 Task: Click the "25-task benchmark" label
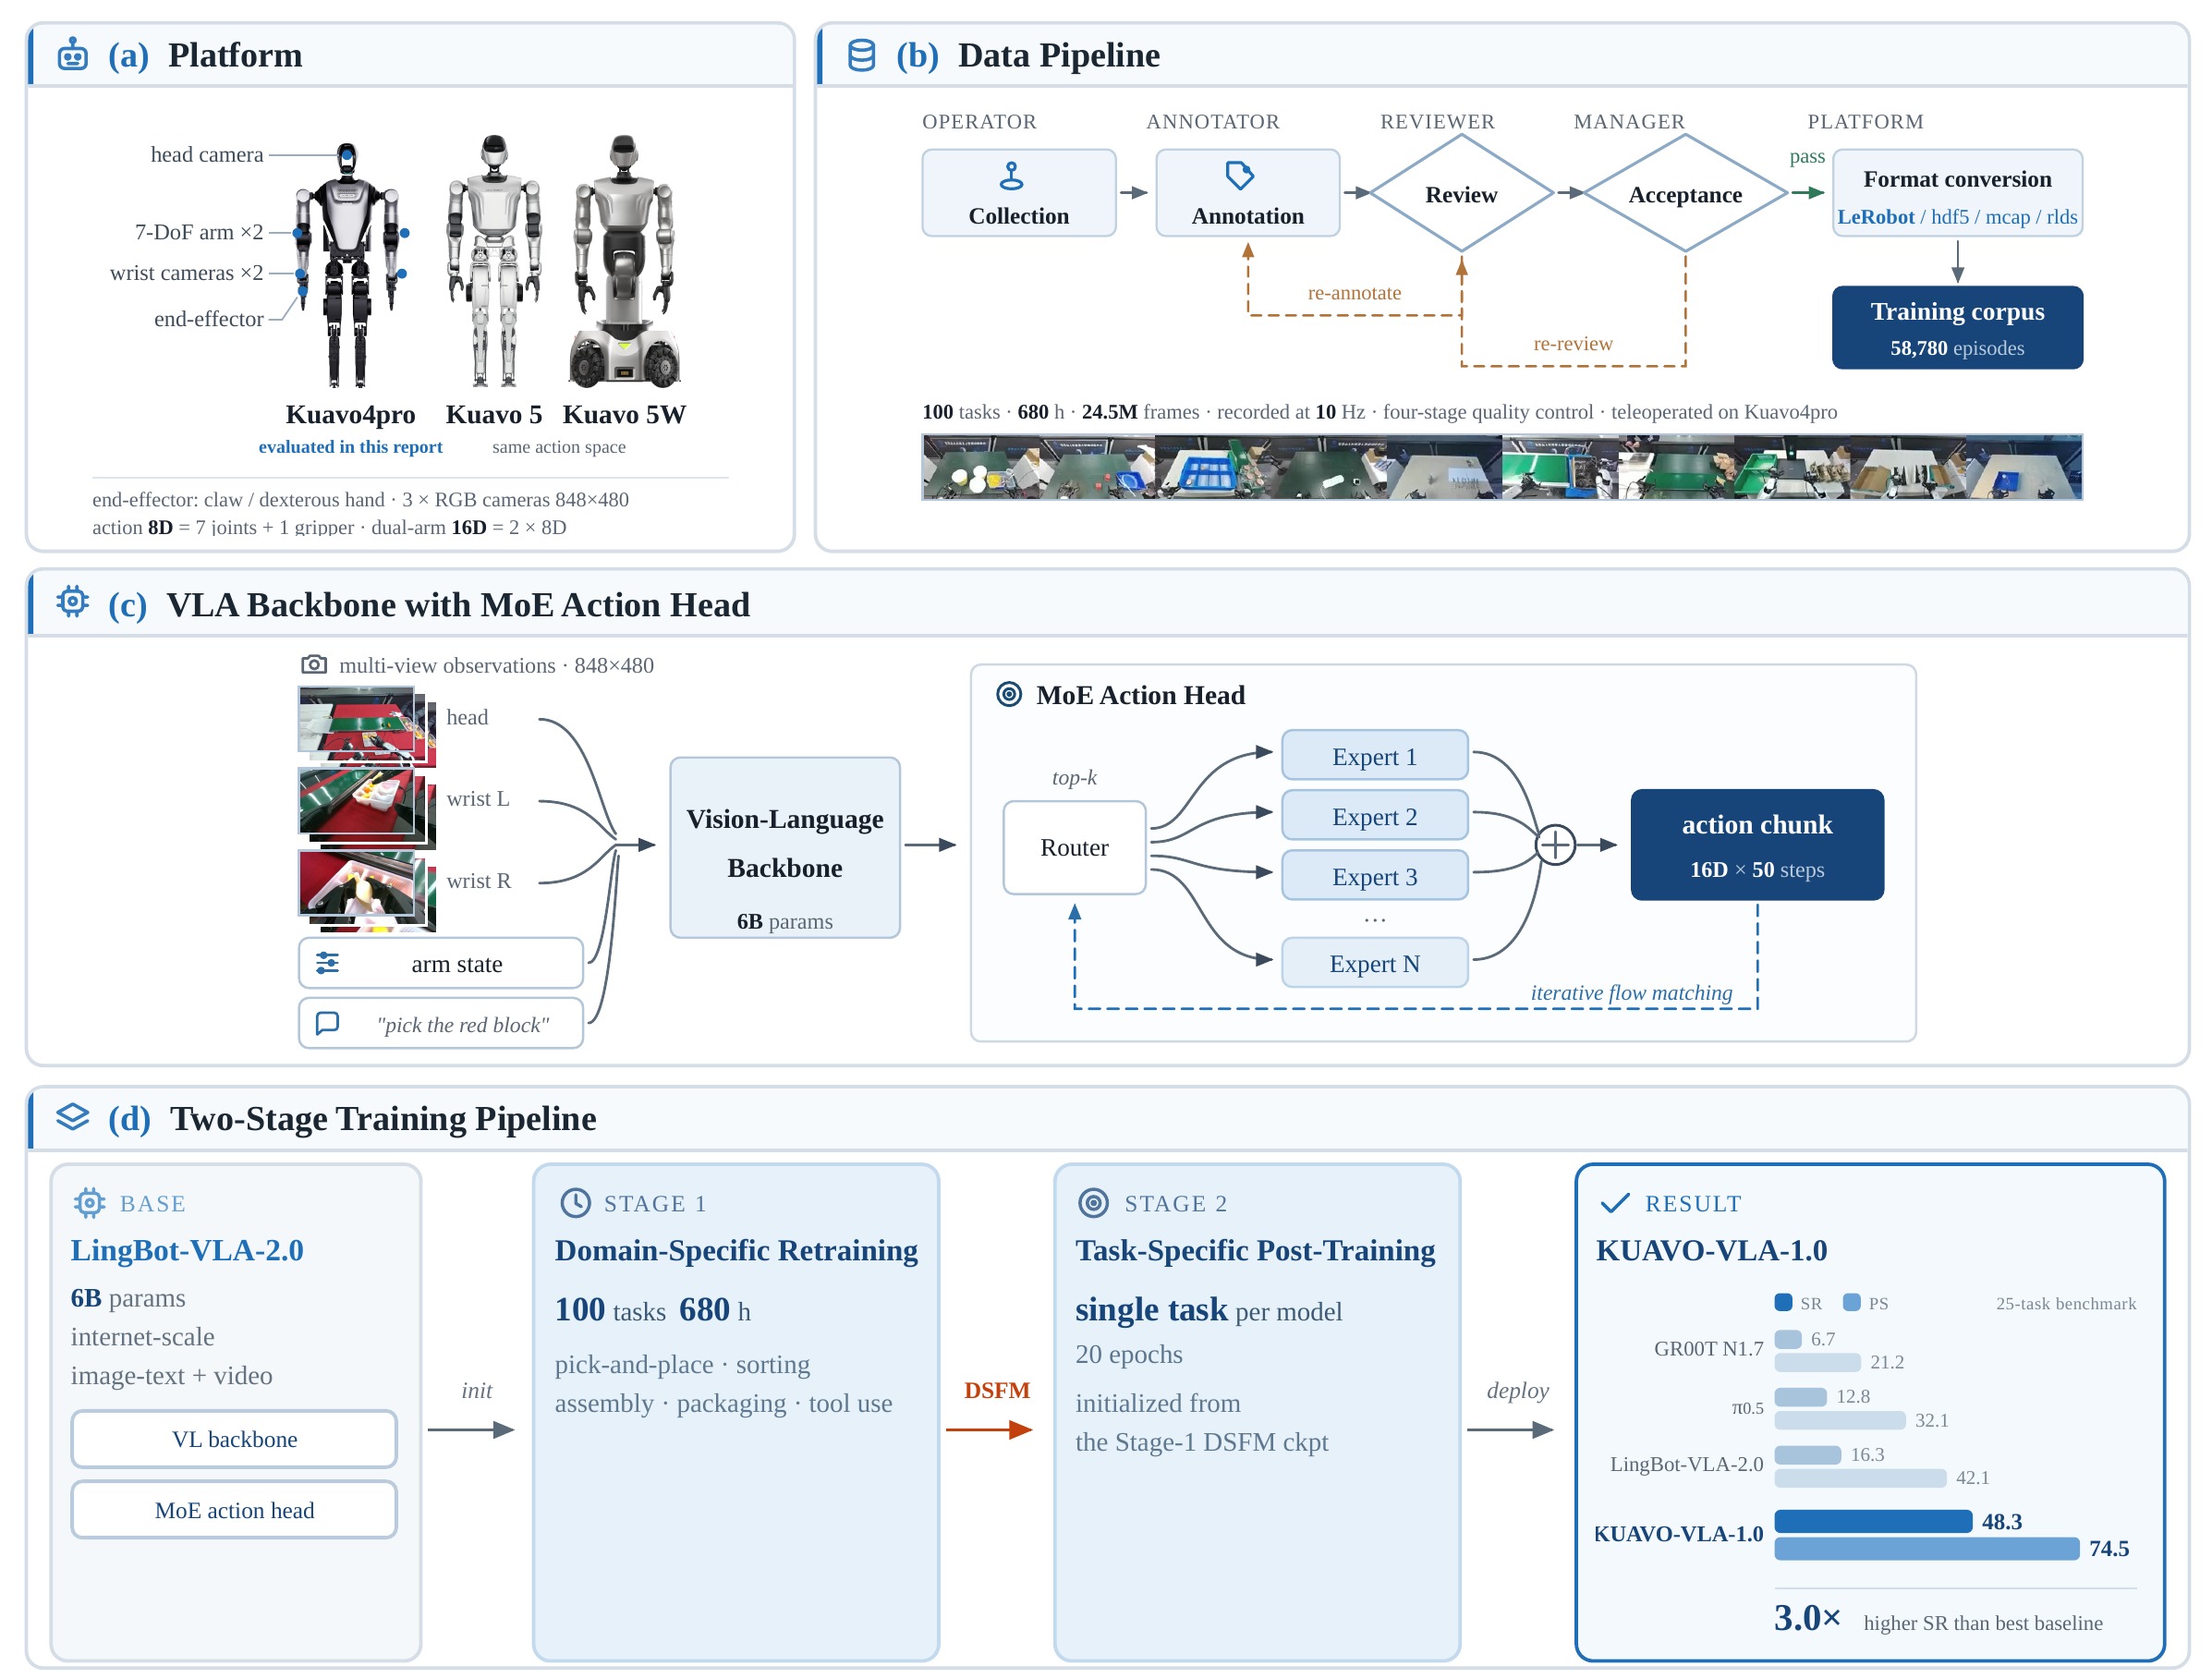tap(2065, 1303)
